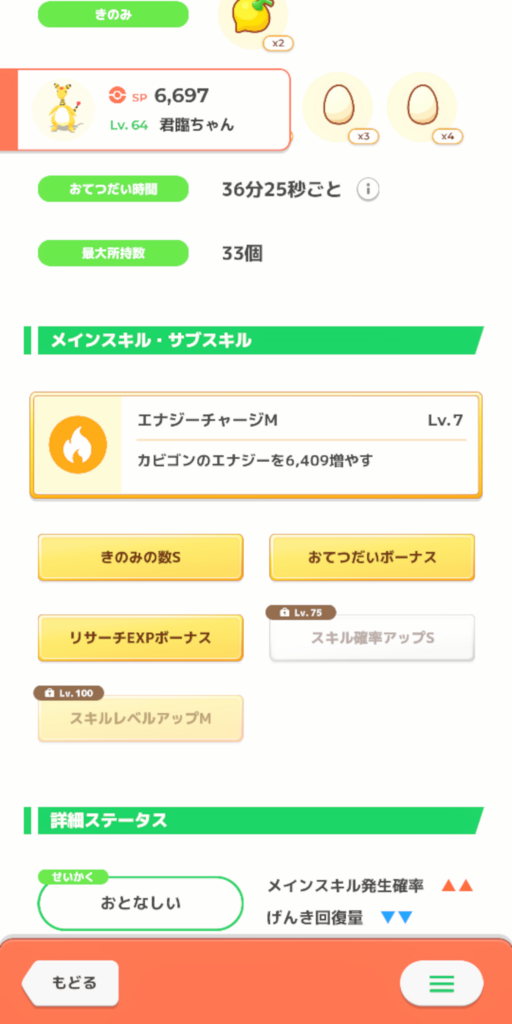Tap the きのみ green label
Image resolution: width=512 pixels, height=1024 pixels.
(113, 14)
